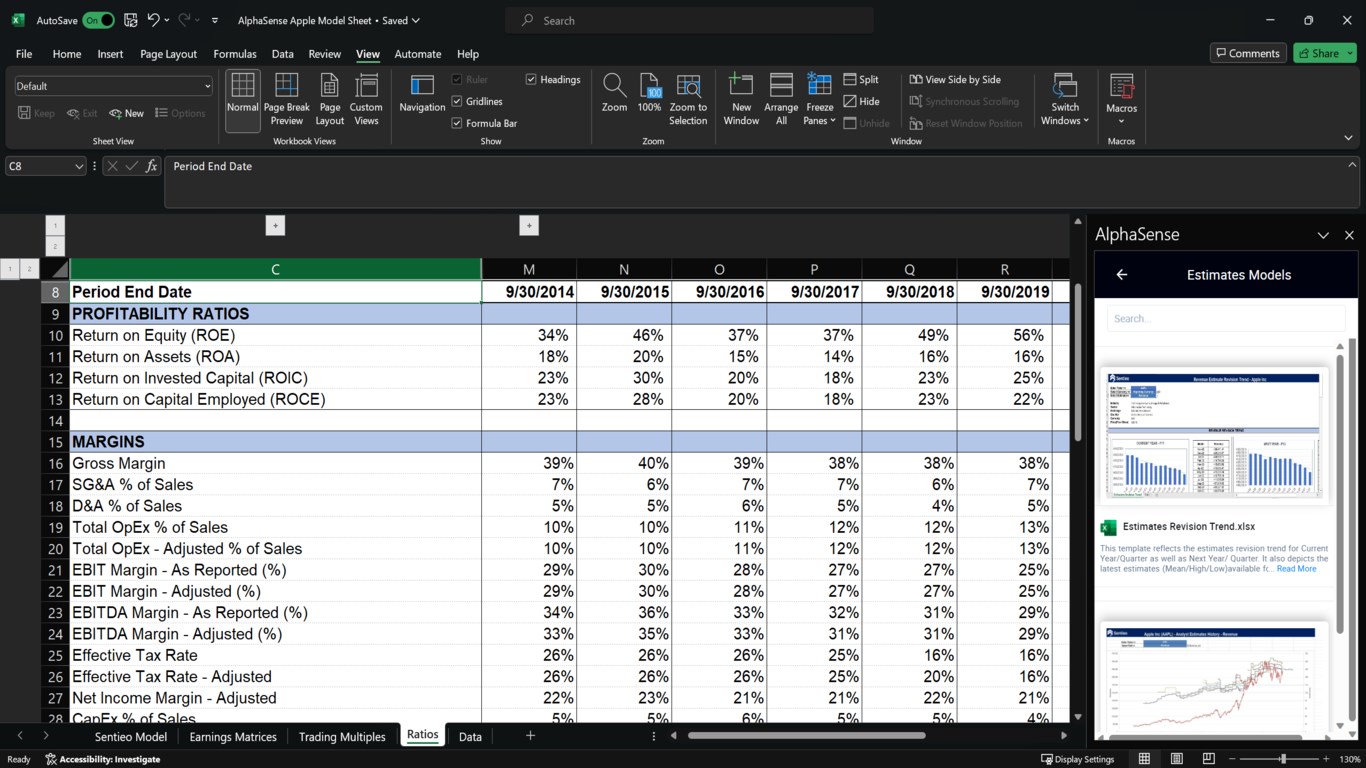
Task: Expand the Freeze Panes menu
Action: 819,114
